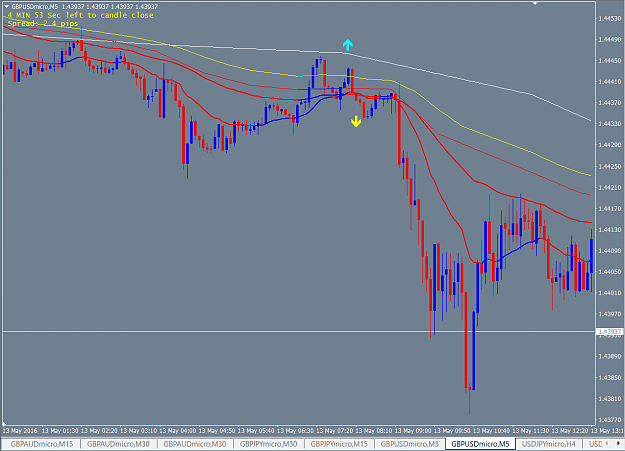Click the 1.43970 price scale label
Viewport: 625px width, 451px height.
click(610, 314)
